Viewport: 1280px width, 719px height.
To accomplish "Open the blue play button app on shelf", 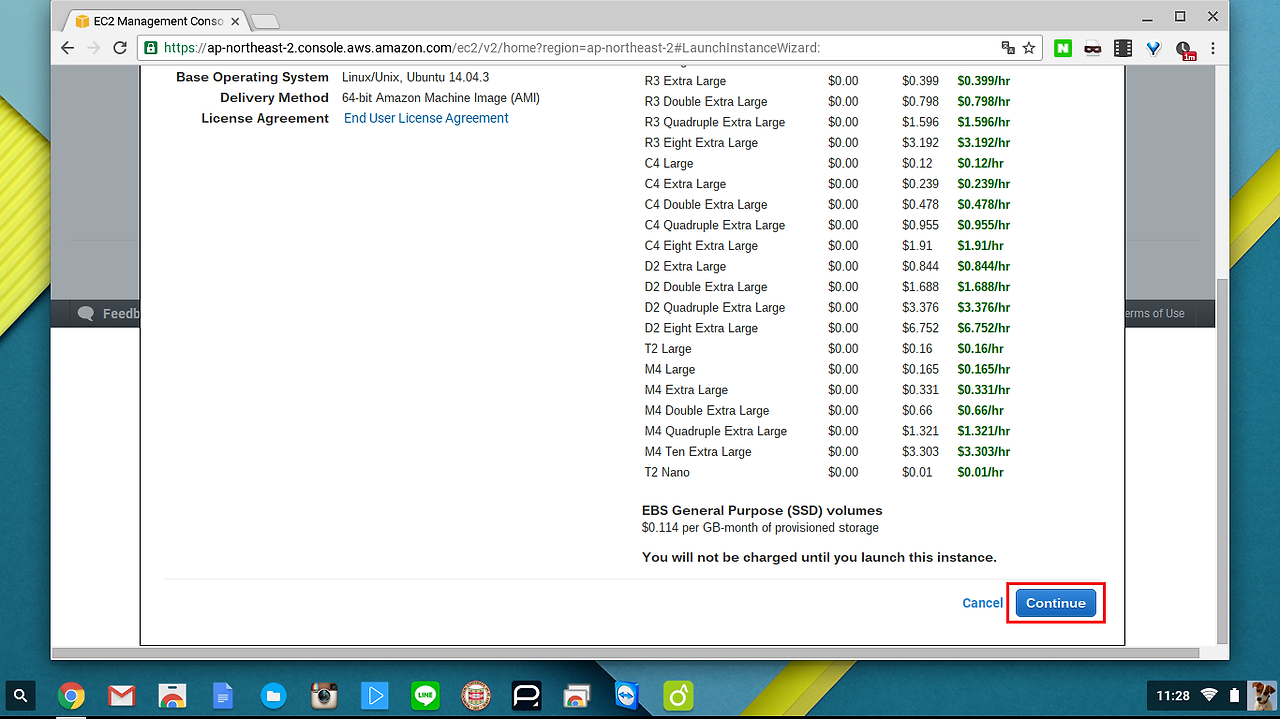I will [x=374, y=695].
